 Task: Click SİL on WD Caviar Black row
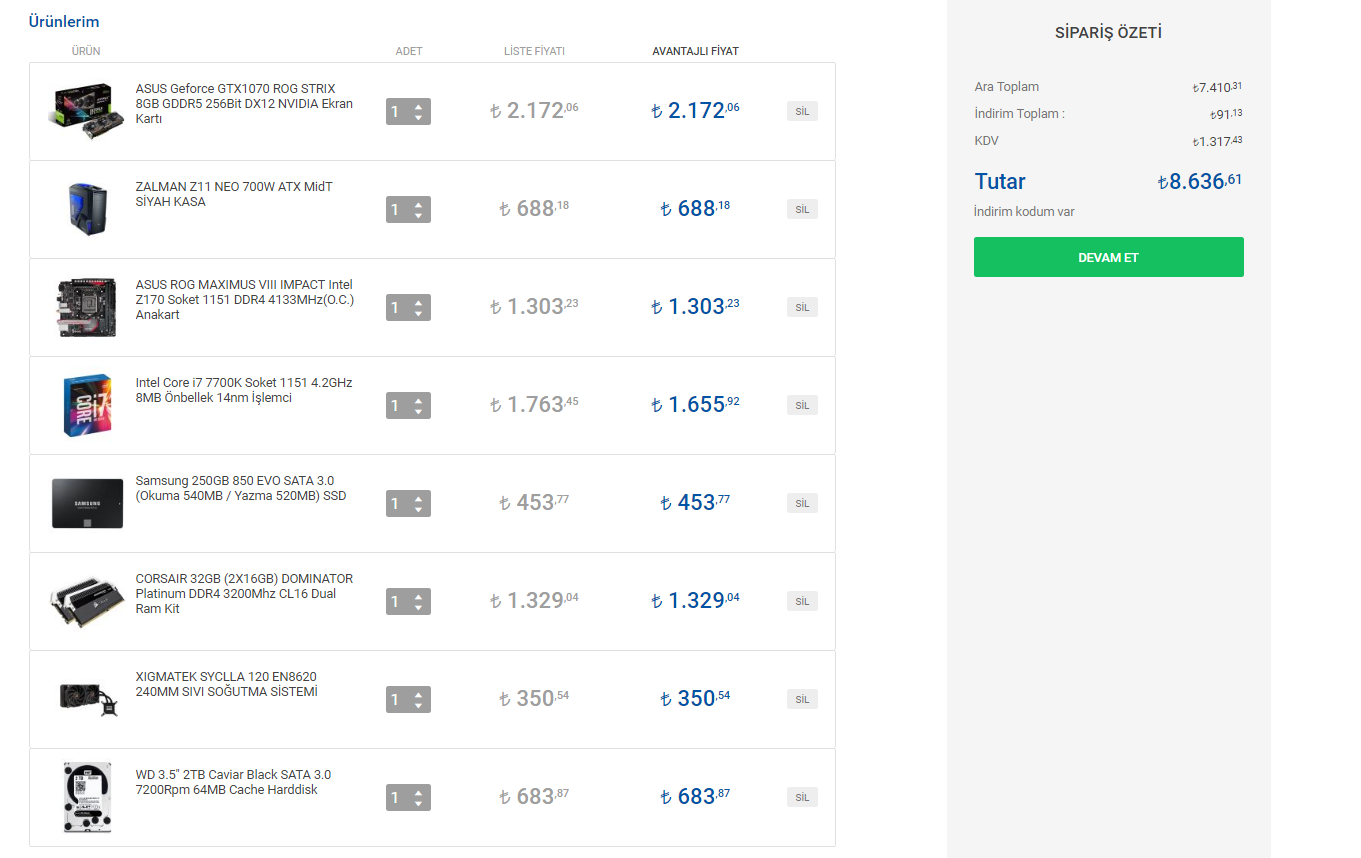802,797
